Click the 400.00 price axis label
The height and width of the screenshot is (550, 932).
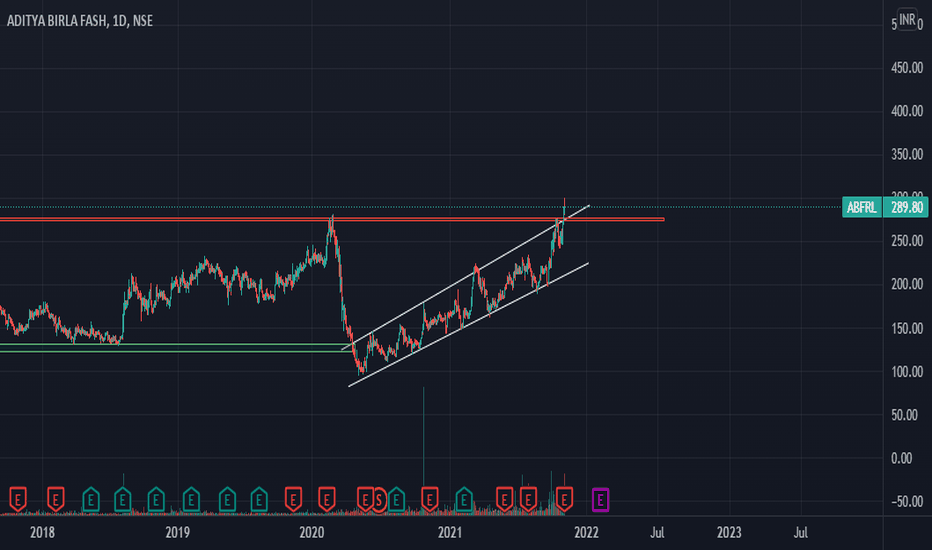click(907, 111)
